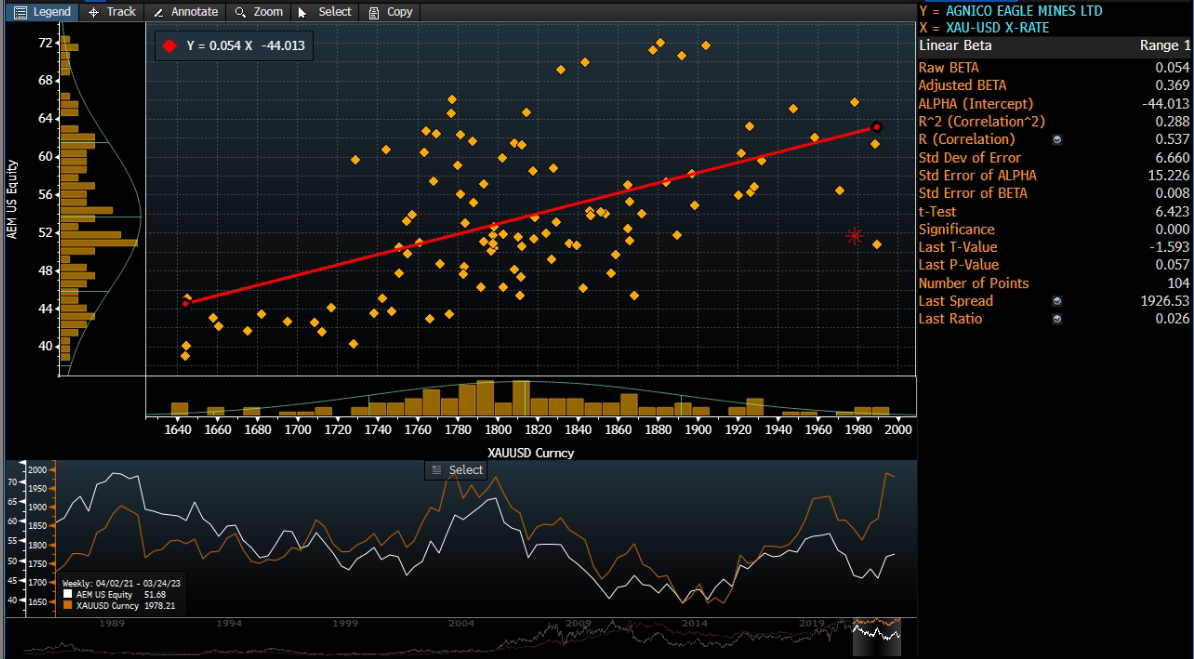Select the Significance row label

coord(956,229)
